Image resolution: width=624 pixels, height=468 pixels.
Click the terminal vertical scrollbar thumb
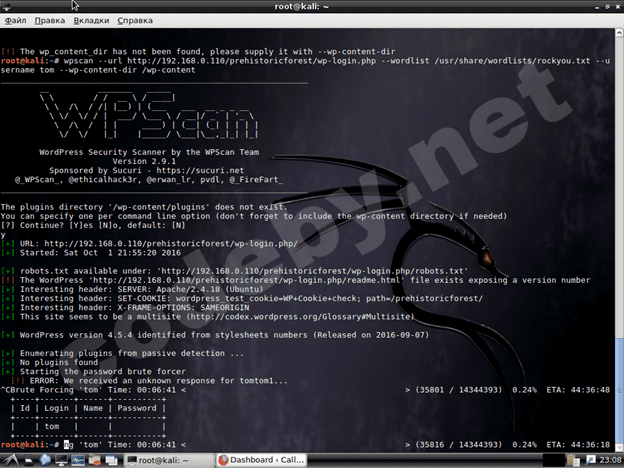tap(619, 390)
